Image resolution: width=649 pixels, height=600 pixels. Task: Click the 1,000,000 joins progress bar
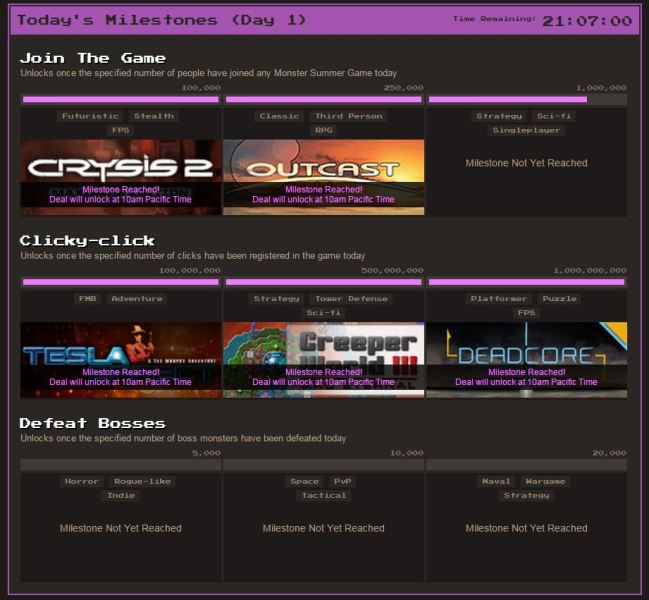(x=526, y=99)
